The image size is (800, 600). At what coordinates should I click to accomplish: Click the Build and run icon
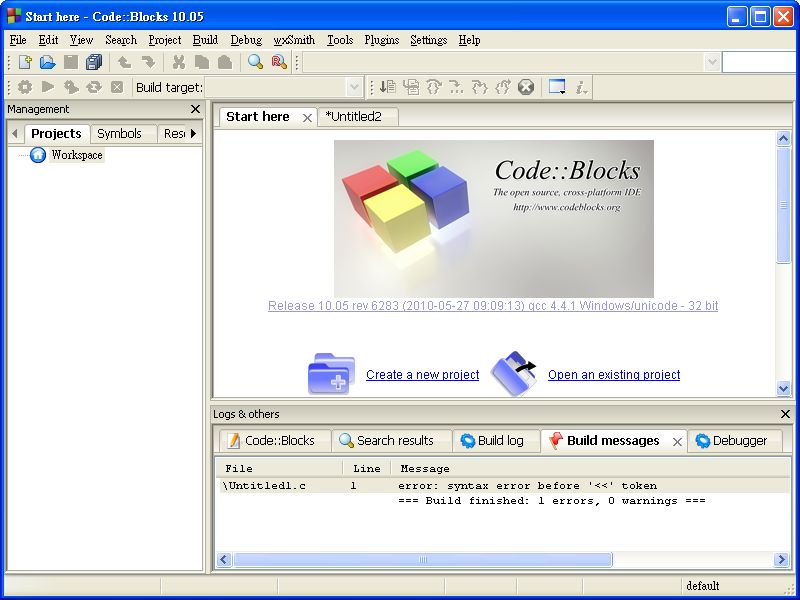click(71, 87)
